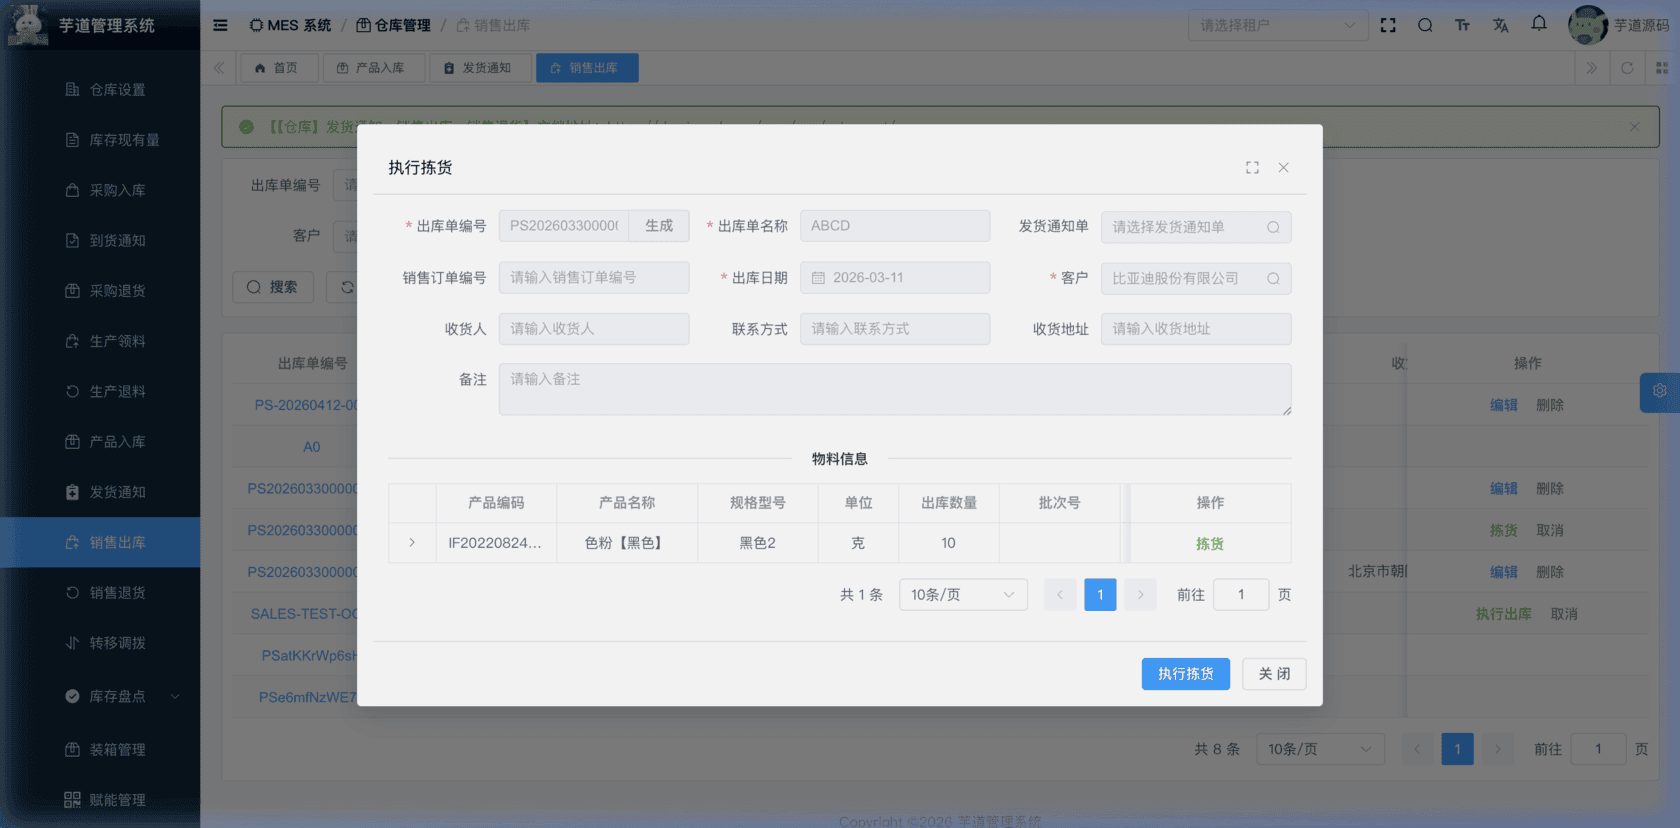
Task: Click the 关闭 button
Action: click(1274, 674)
